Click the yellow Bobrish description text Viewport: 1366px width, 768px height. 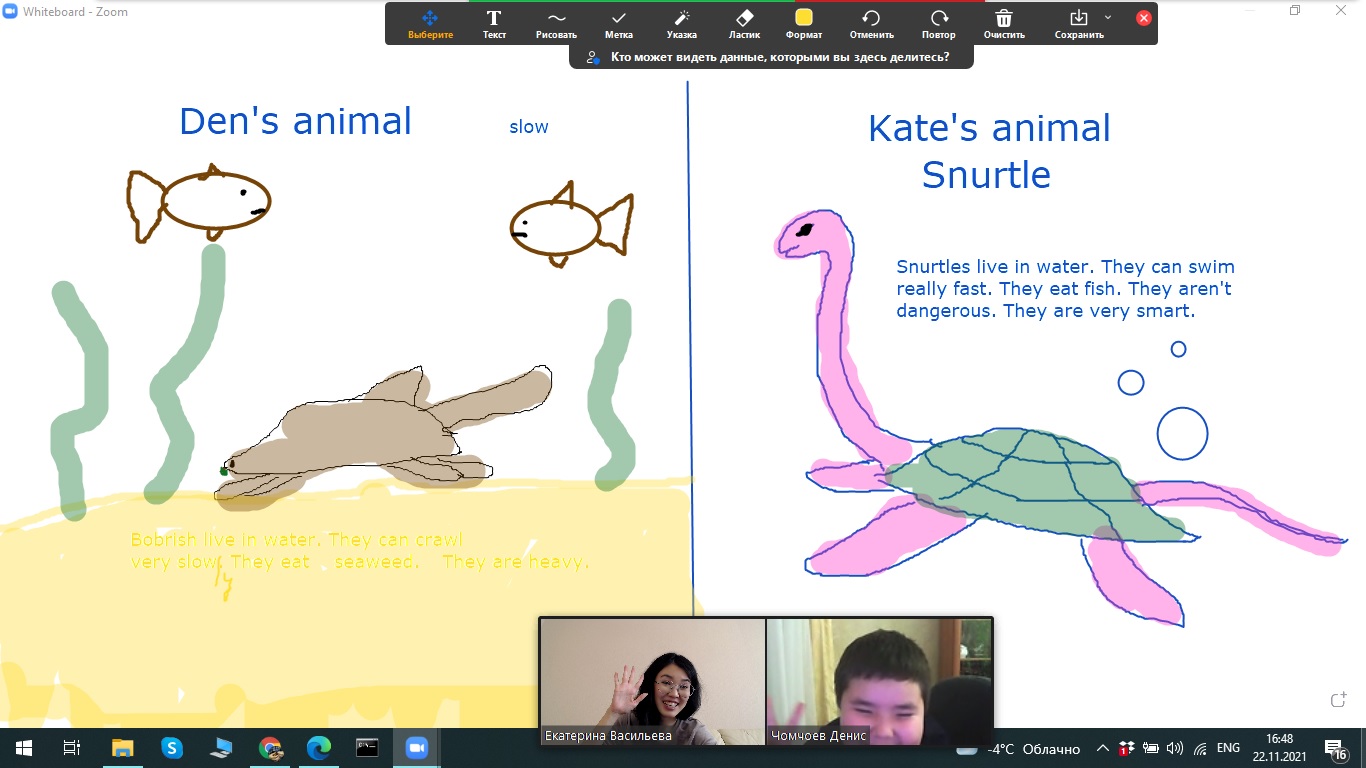pyautogui.click(x=360, y=551)
